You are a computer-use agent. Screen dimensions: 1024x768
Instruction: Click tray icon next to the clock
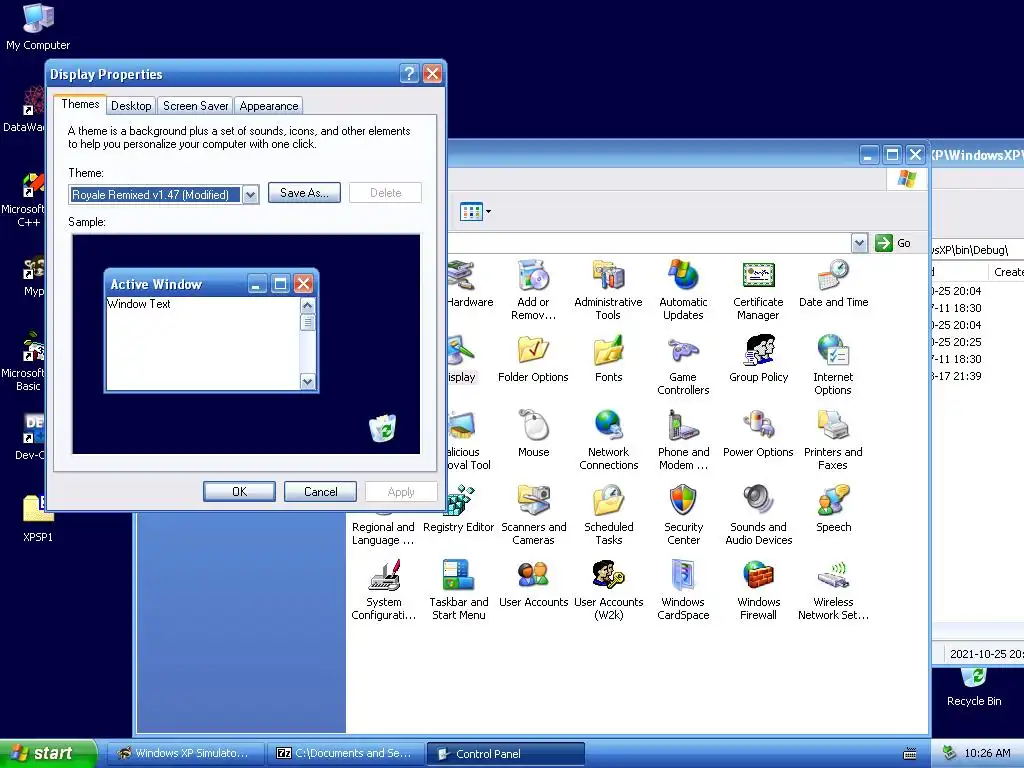pyautogui.click(x=949, y=753)
